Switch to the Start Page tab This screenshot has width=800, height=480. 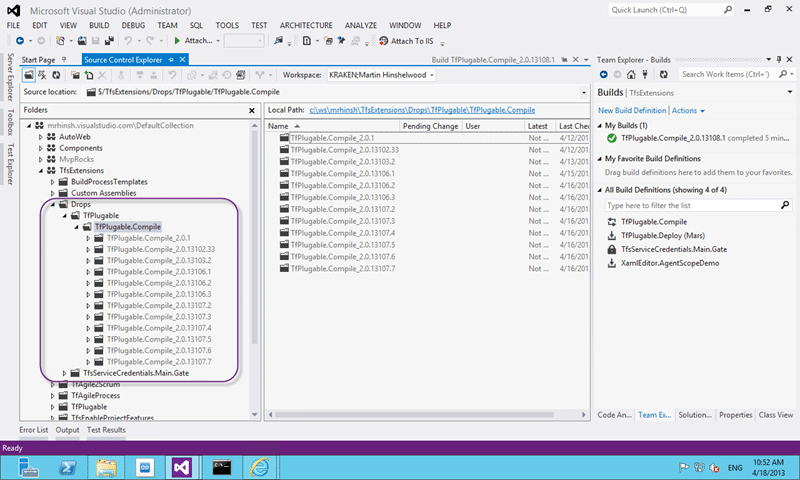tap(38, 60)
